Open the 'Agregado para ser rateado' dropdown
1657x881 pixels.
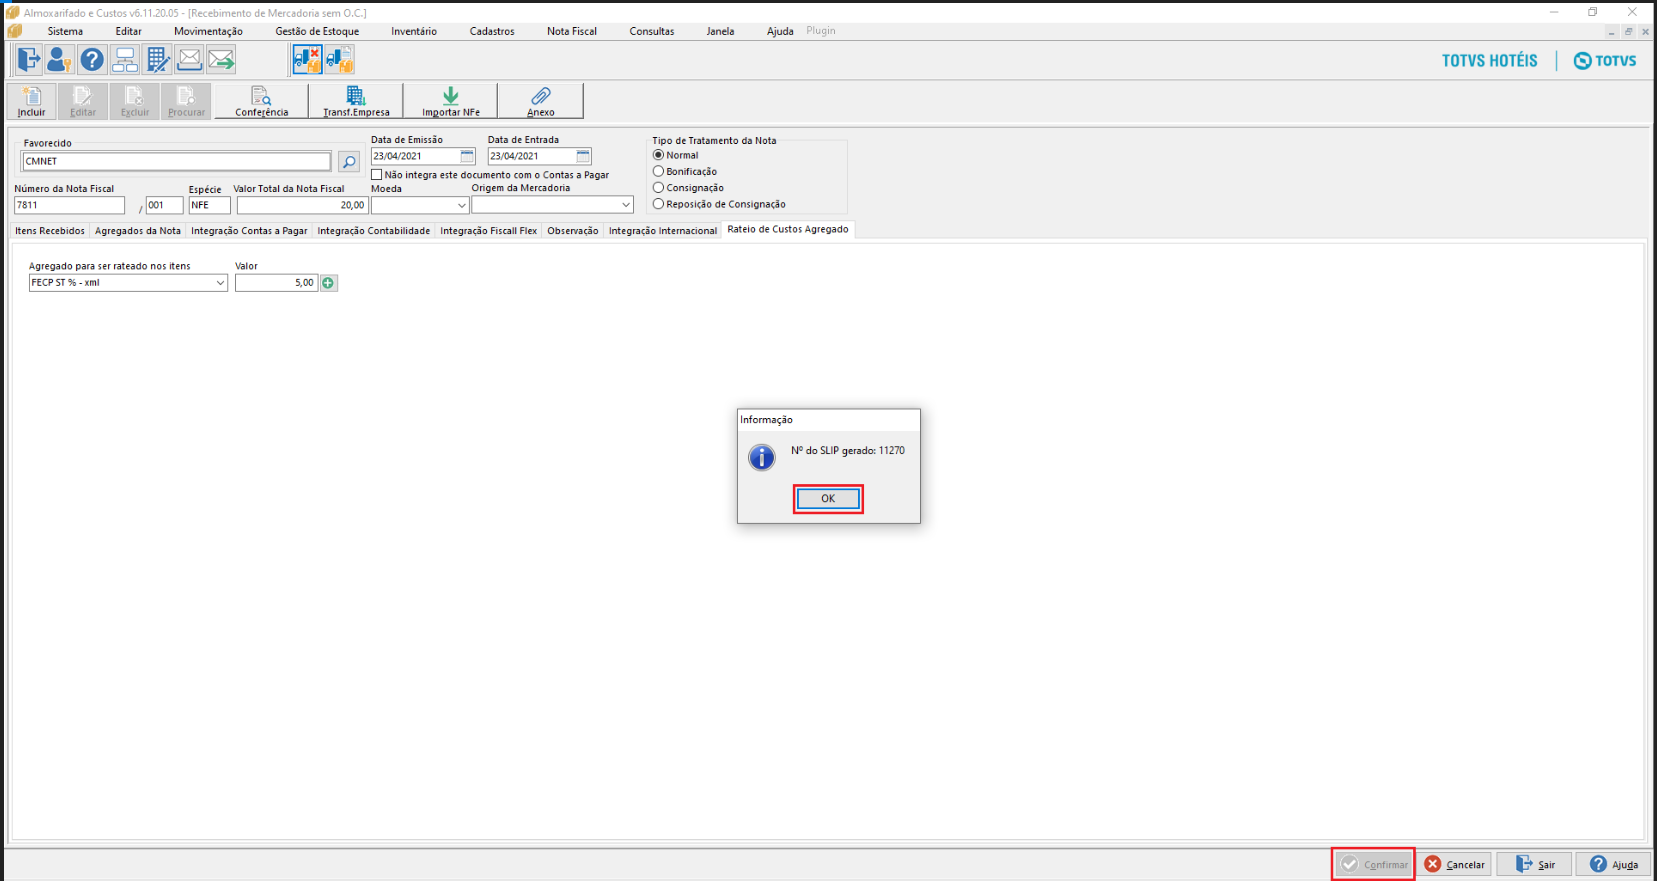pos(220,283)
